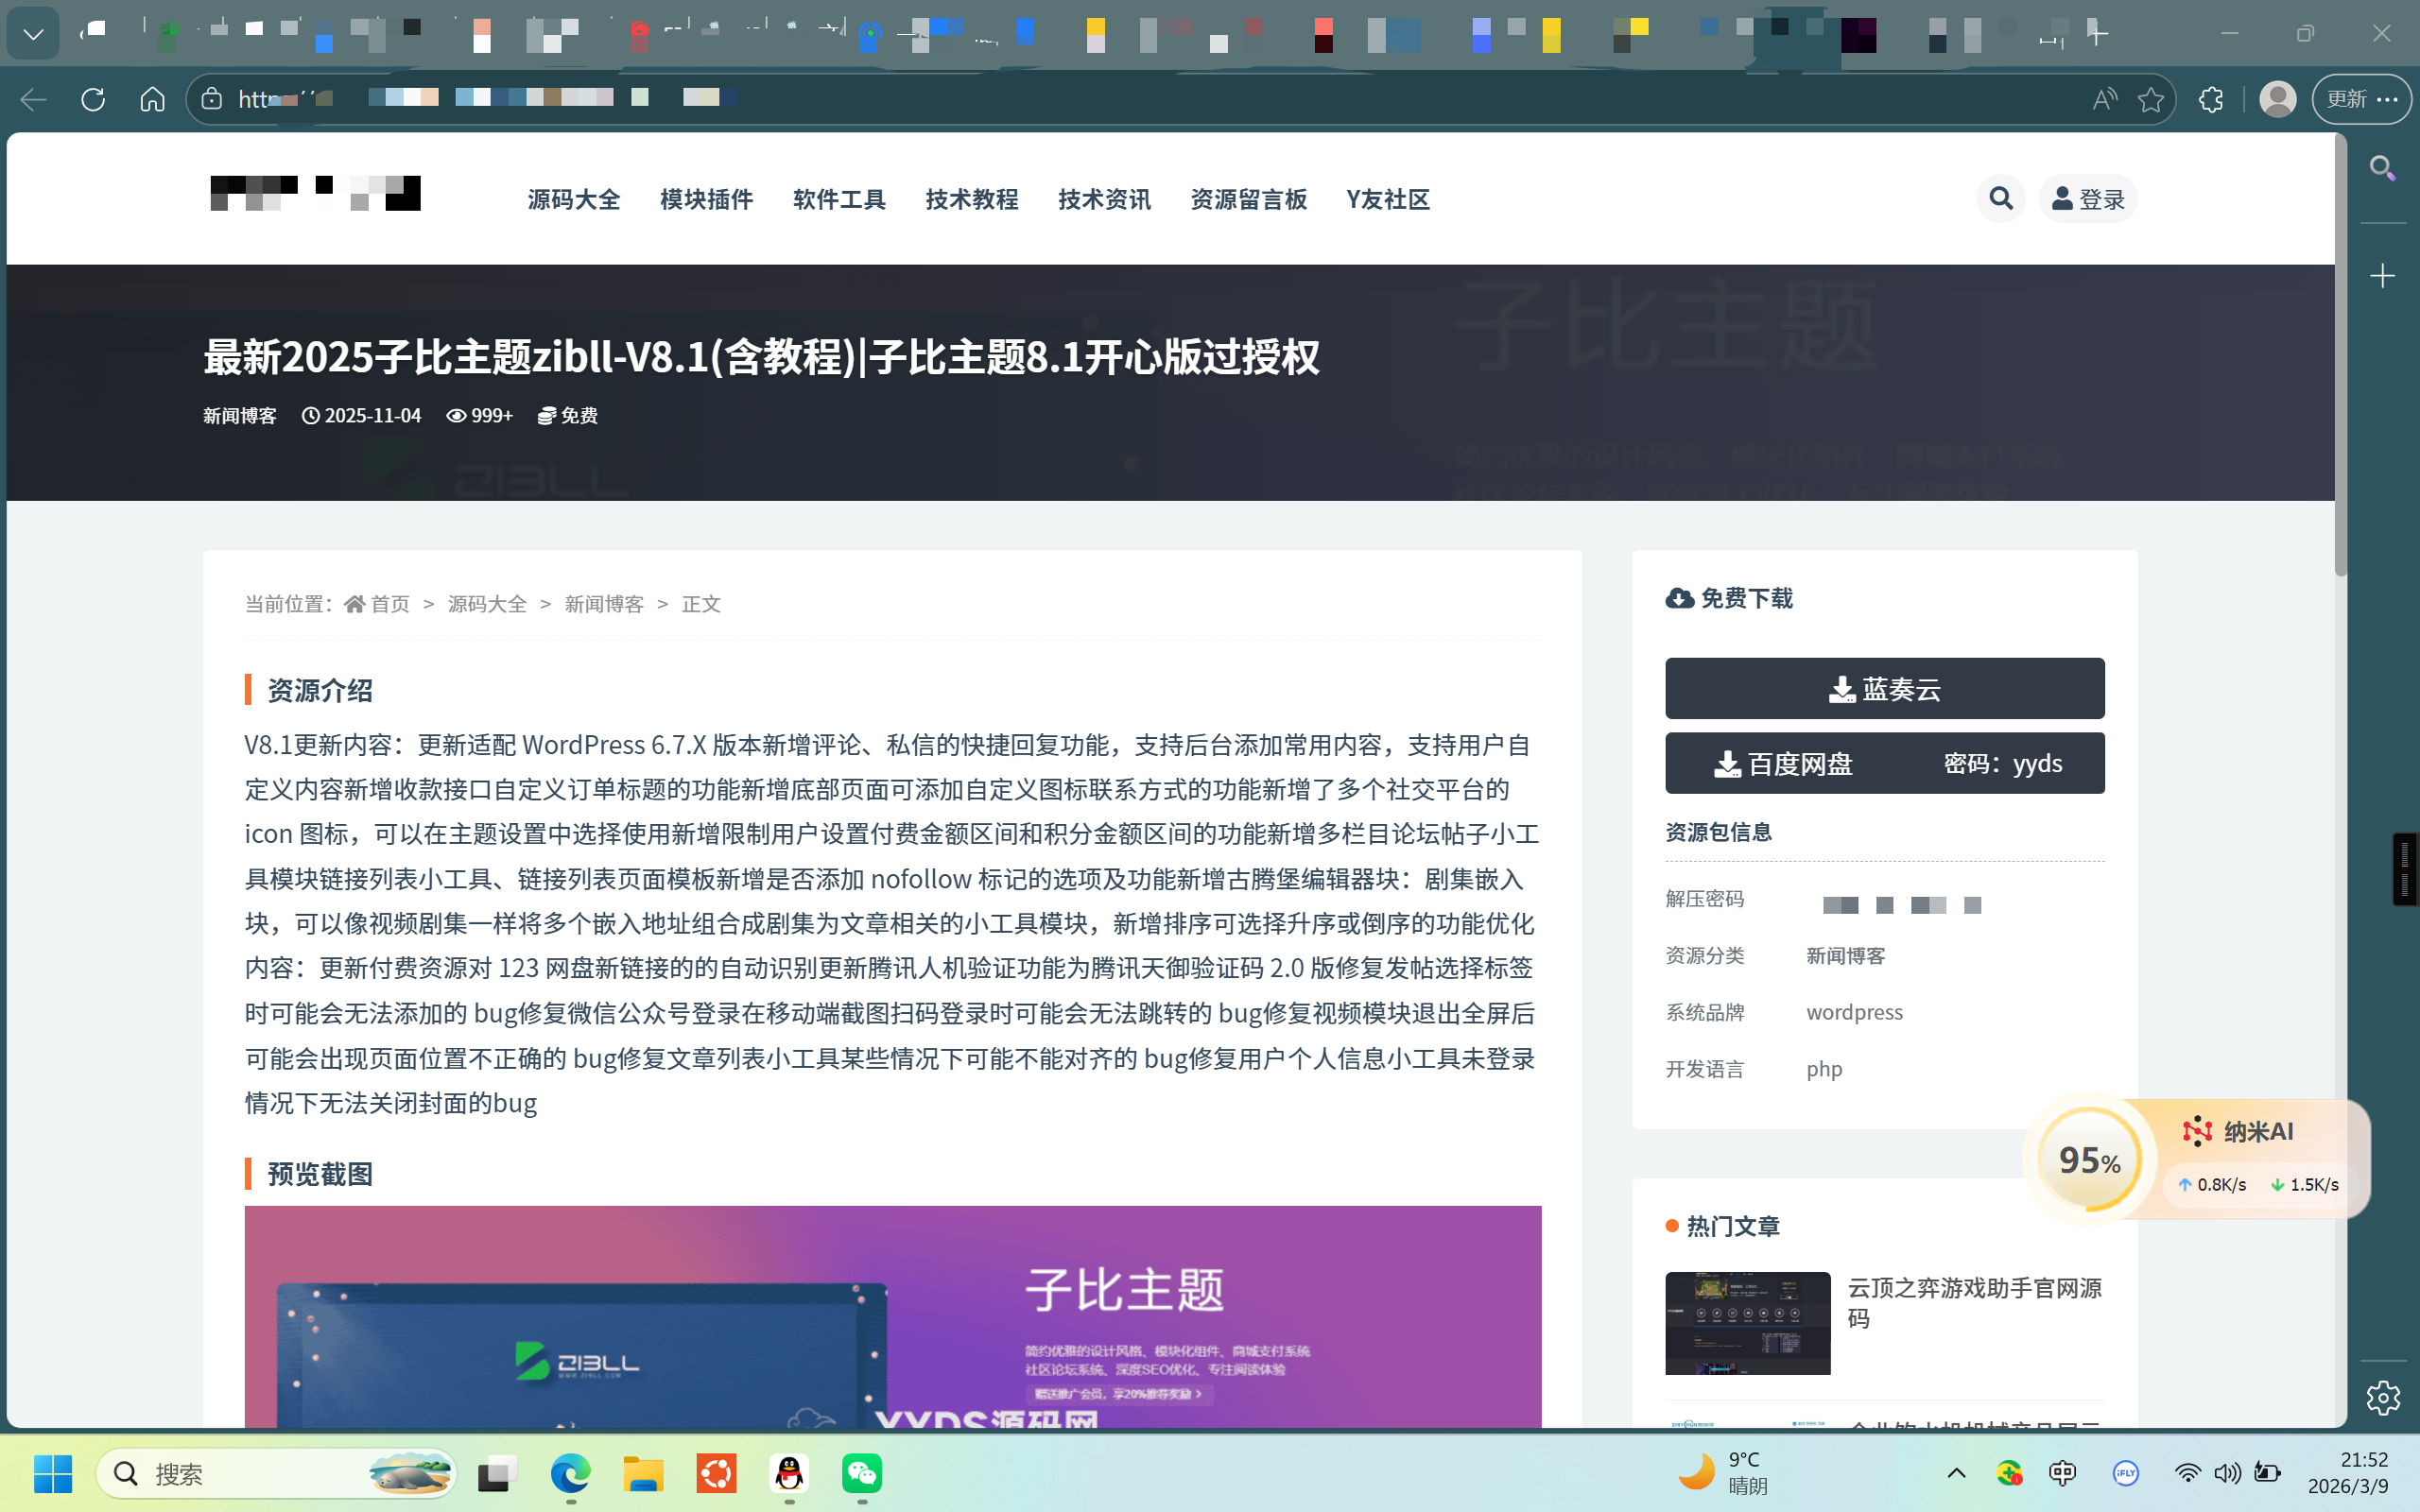The image size is (2420, 1512).
Task: Open the volume speaker tray icon
Action: tap(2227, 1473)
